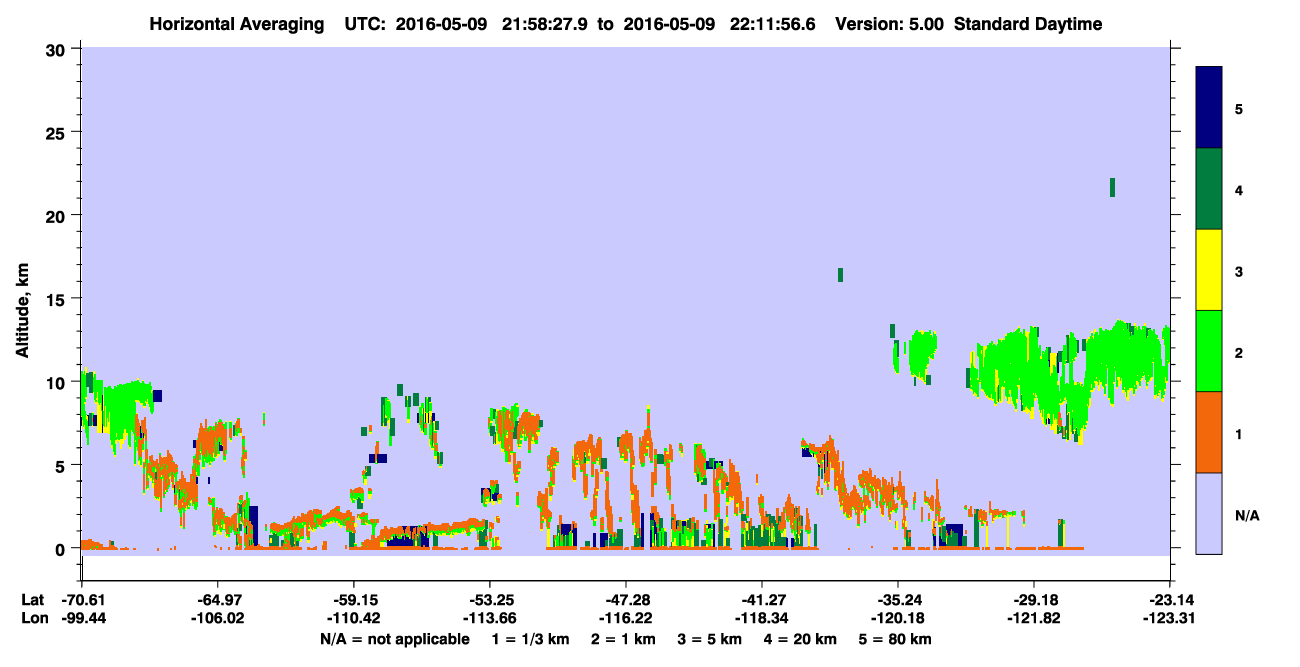
Task: Click the legend note 'N/A = not applicable'
Action: pyautogui.click(x=394, y=639)
